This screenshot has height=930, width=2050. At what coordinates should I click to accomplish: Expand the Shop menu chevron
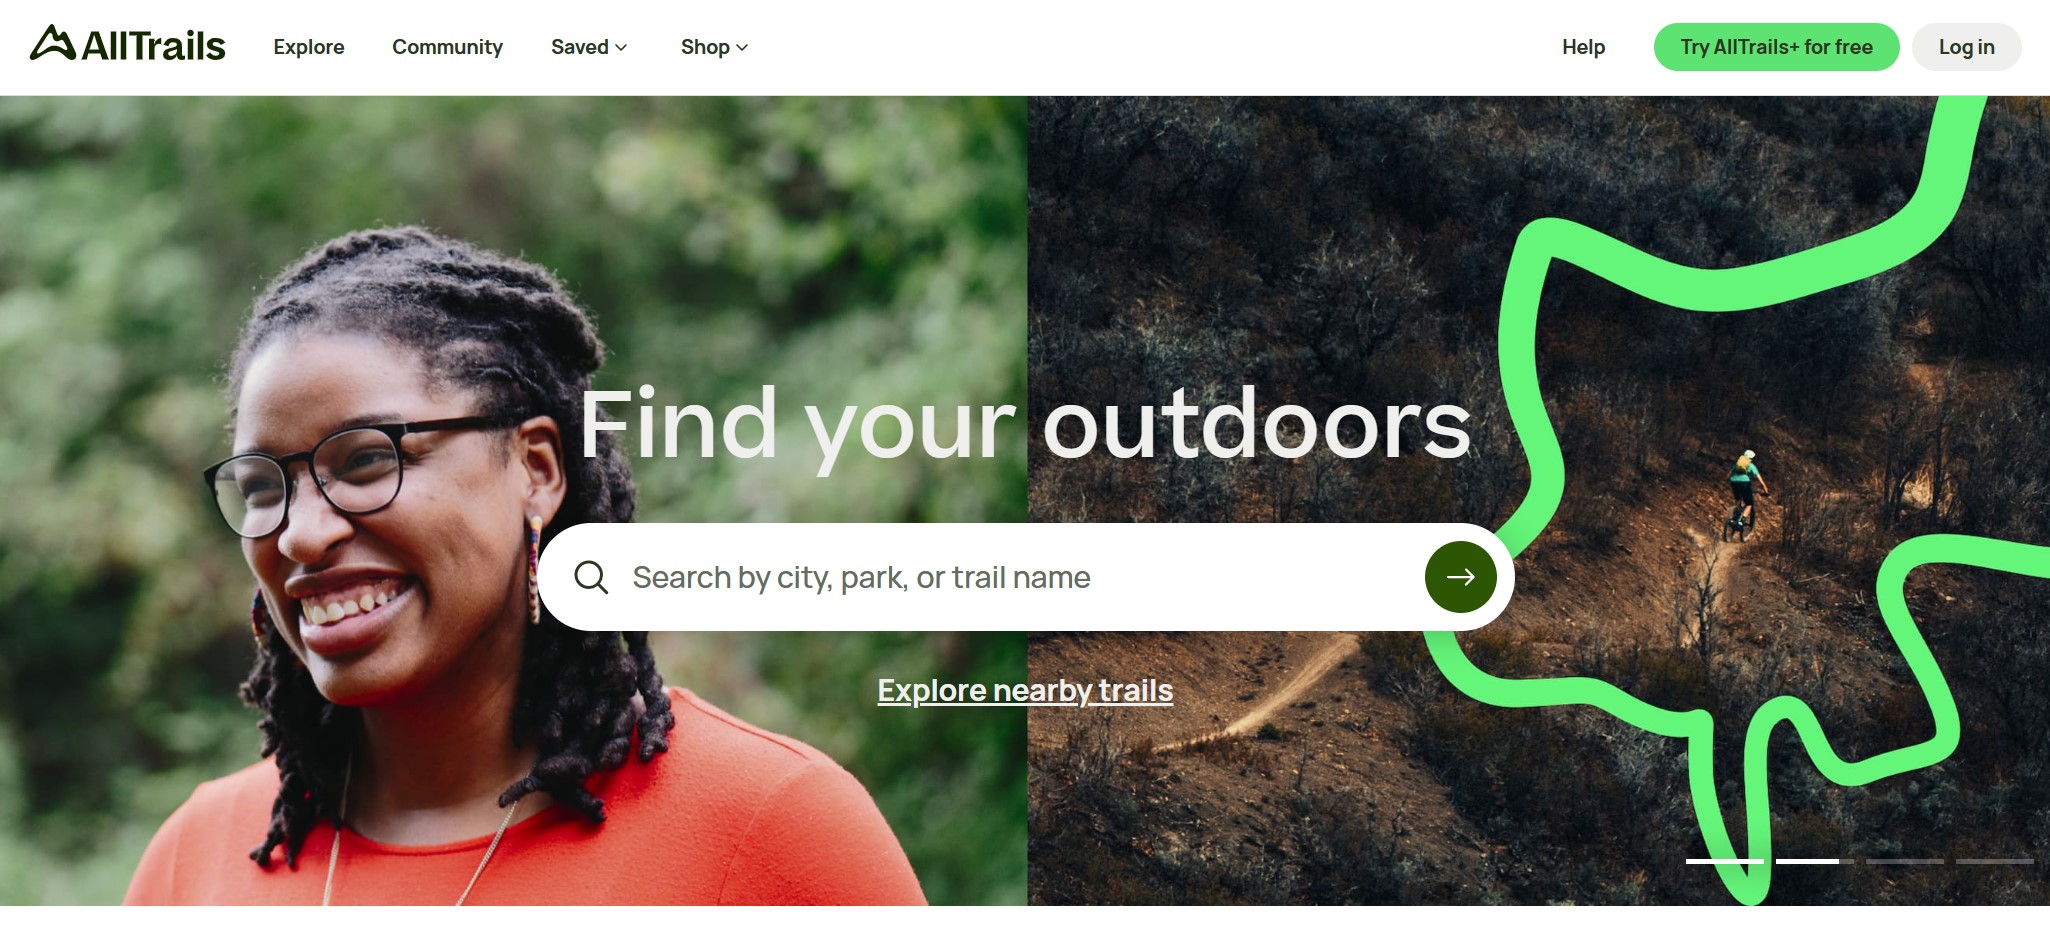(742, 47)
